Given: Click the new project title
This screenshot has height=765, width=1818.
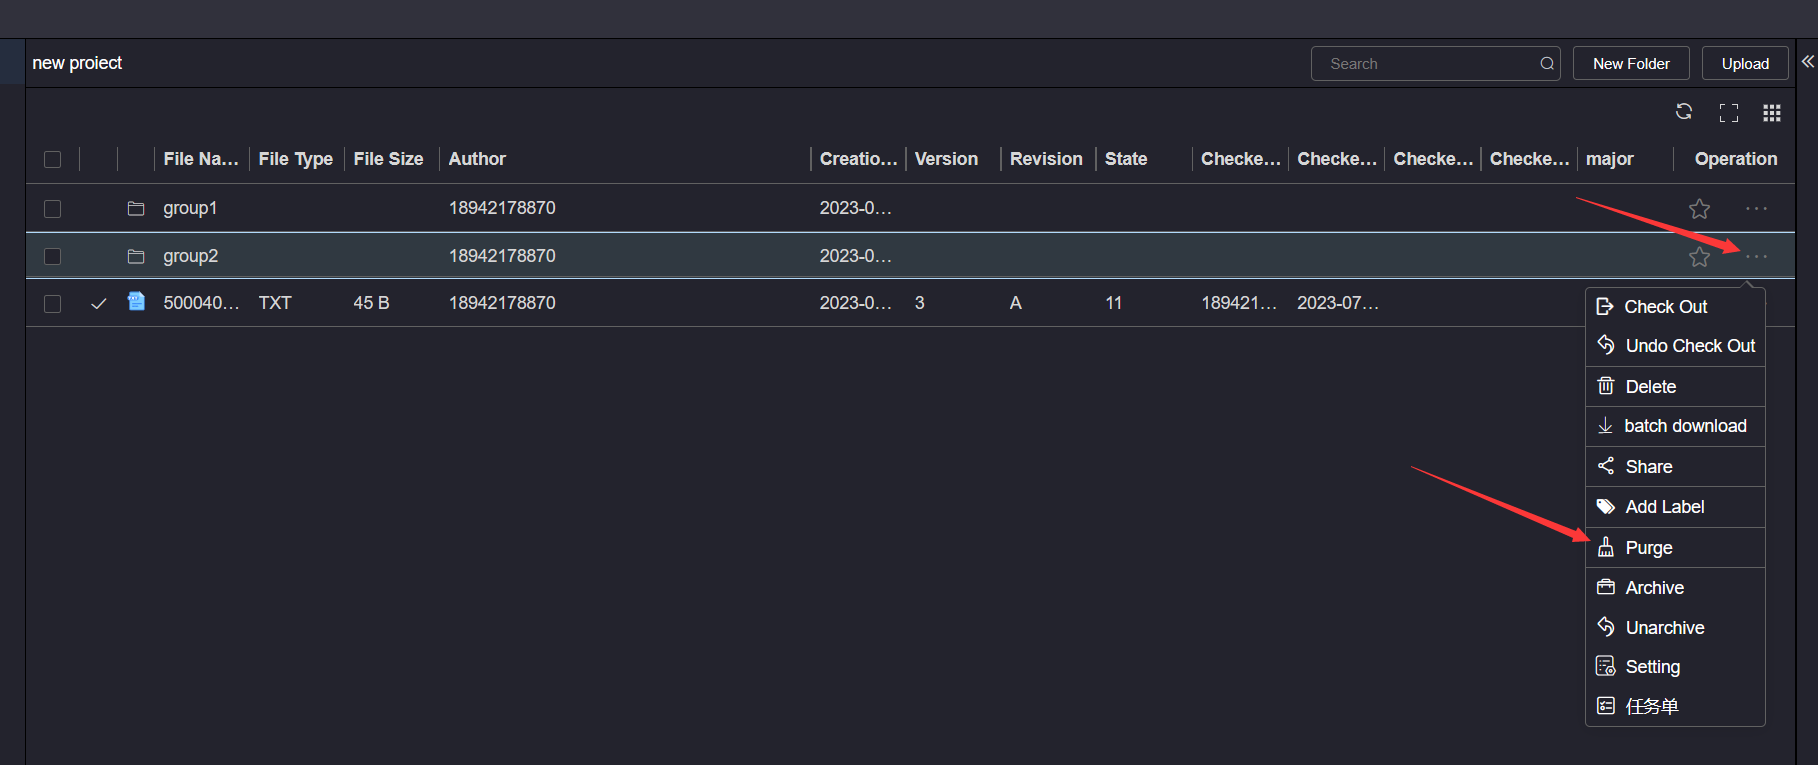Looking at the screenshot, I should (77, 63).
